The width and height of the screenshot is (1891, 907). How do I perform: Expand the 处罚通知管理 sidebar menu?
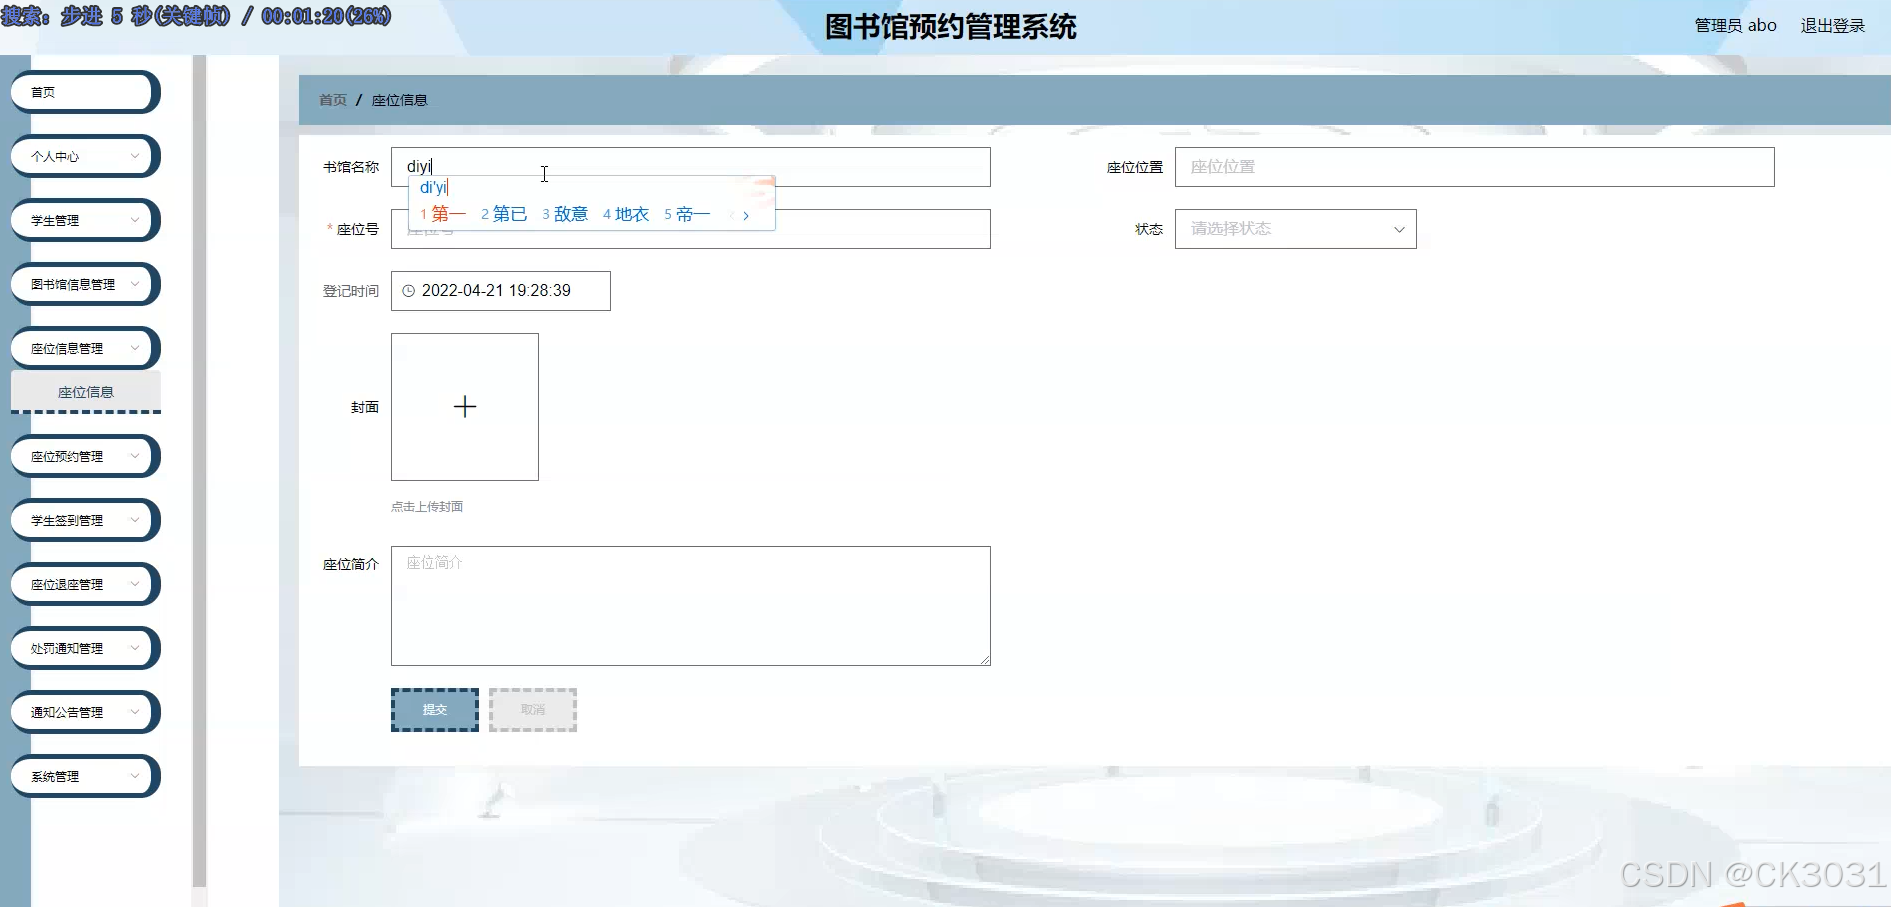click(x=85, y=648)
